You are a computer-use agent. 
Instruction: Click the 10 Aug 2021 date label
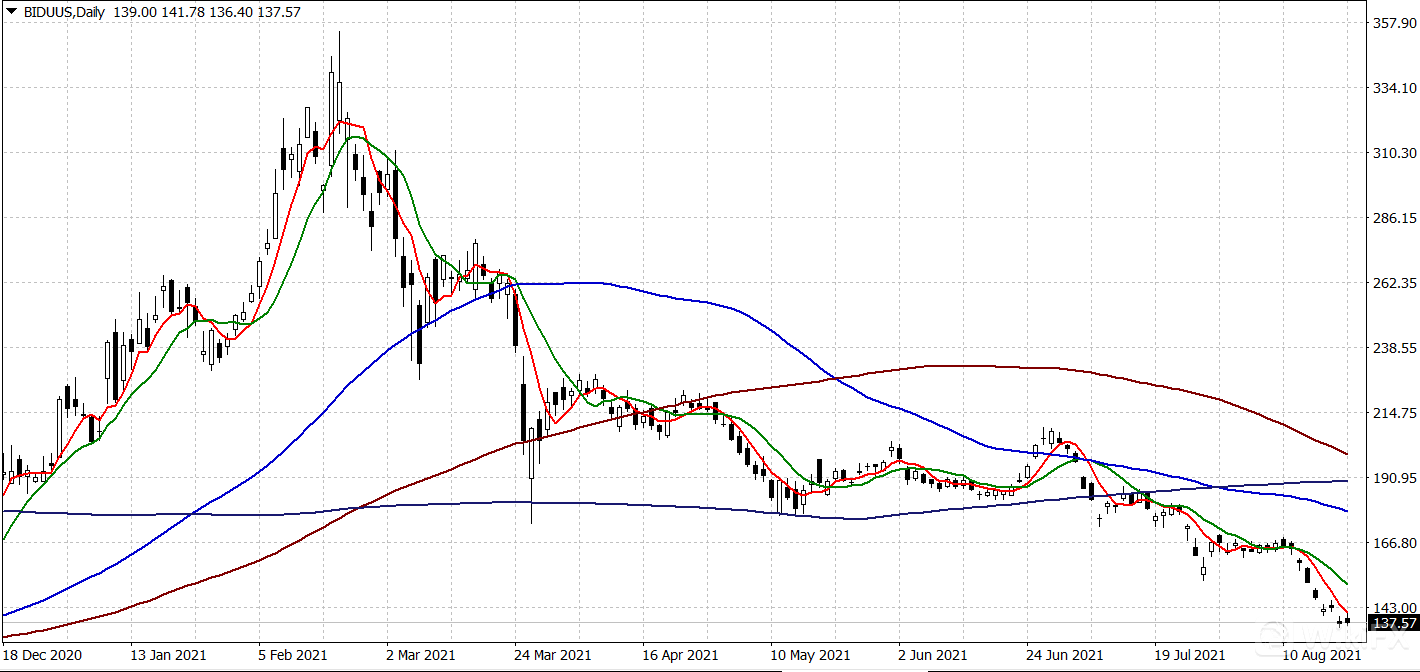1320,655
